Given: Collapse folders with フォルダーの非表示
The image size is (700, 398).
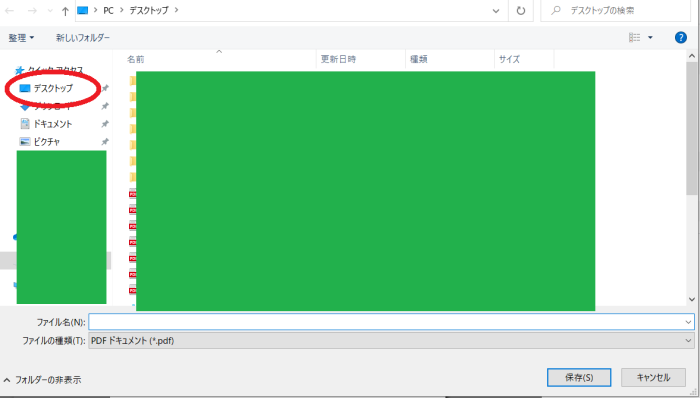Looking at the screenshot, I should coord(42,380).
